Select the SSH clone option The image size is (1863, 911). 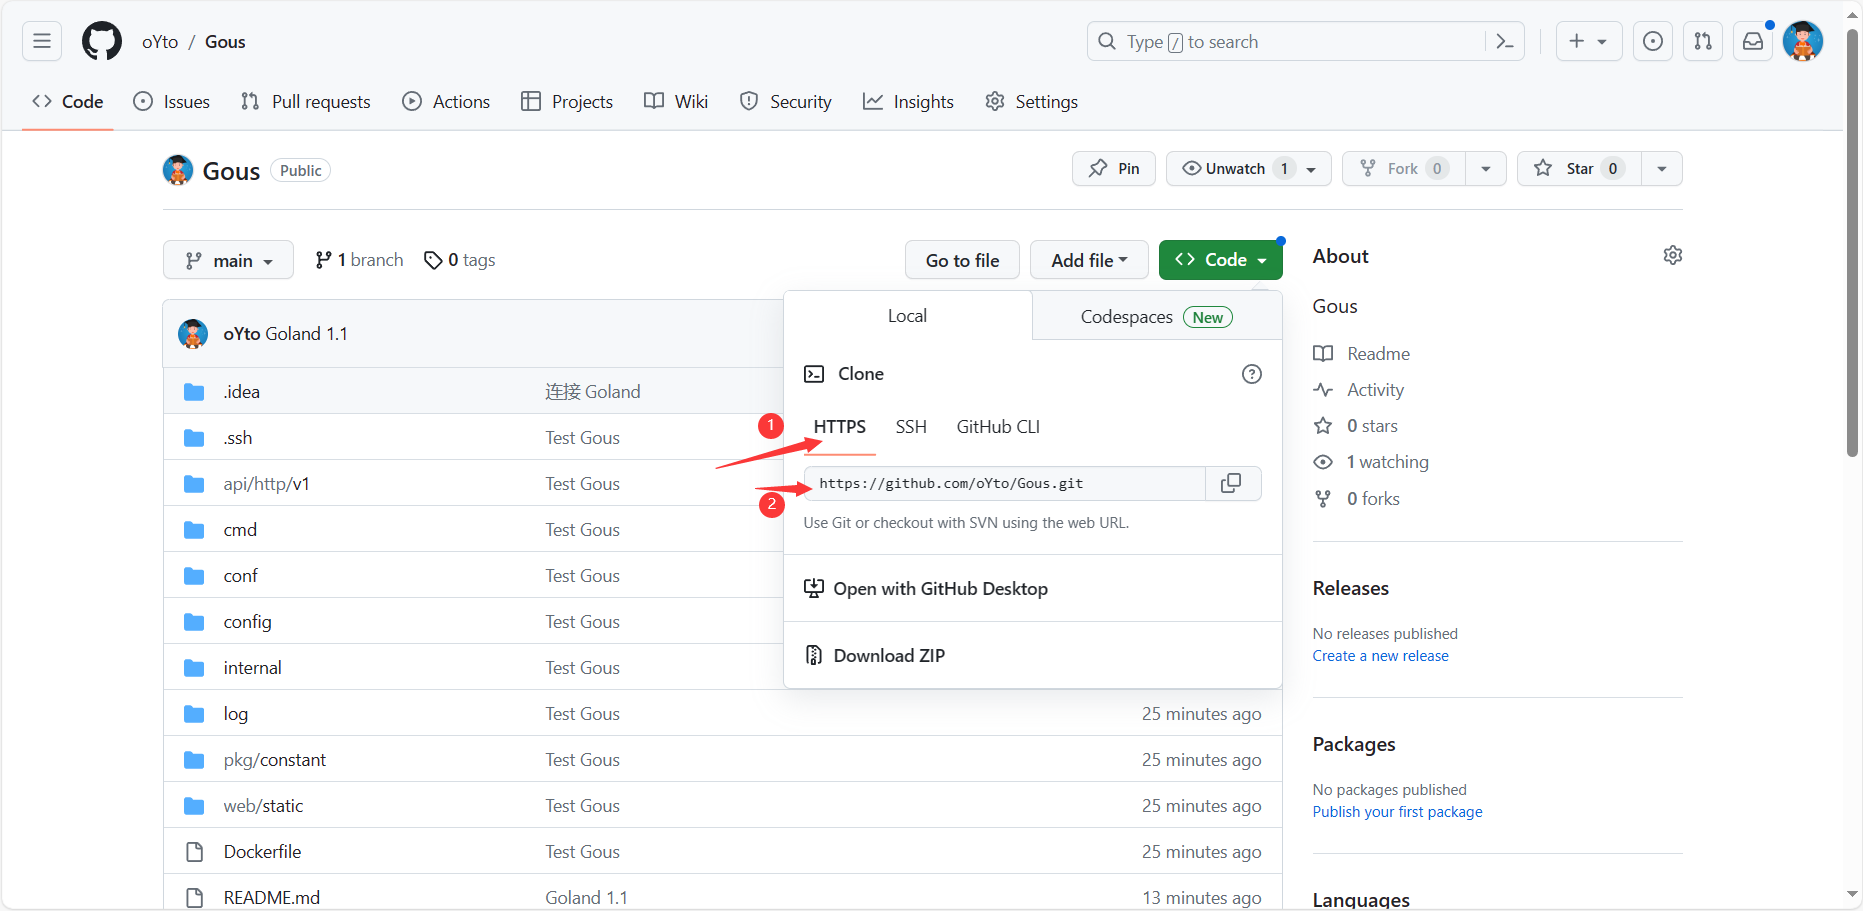point(911,427)
